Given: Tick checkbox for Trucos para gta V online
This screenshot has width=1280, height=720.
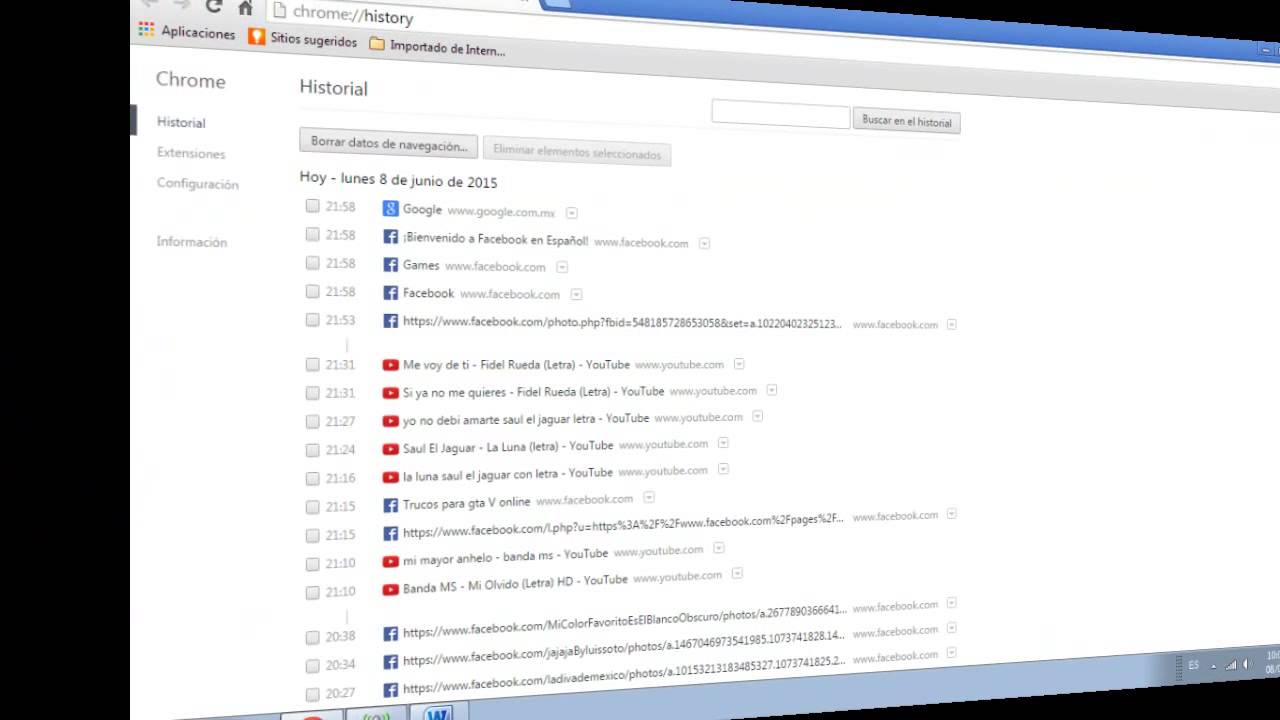Looking at the screenshot, I should click(x=313, y=507).
